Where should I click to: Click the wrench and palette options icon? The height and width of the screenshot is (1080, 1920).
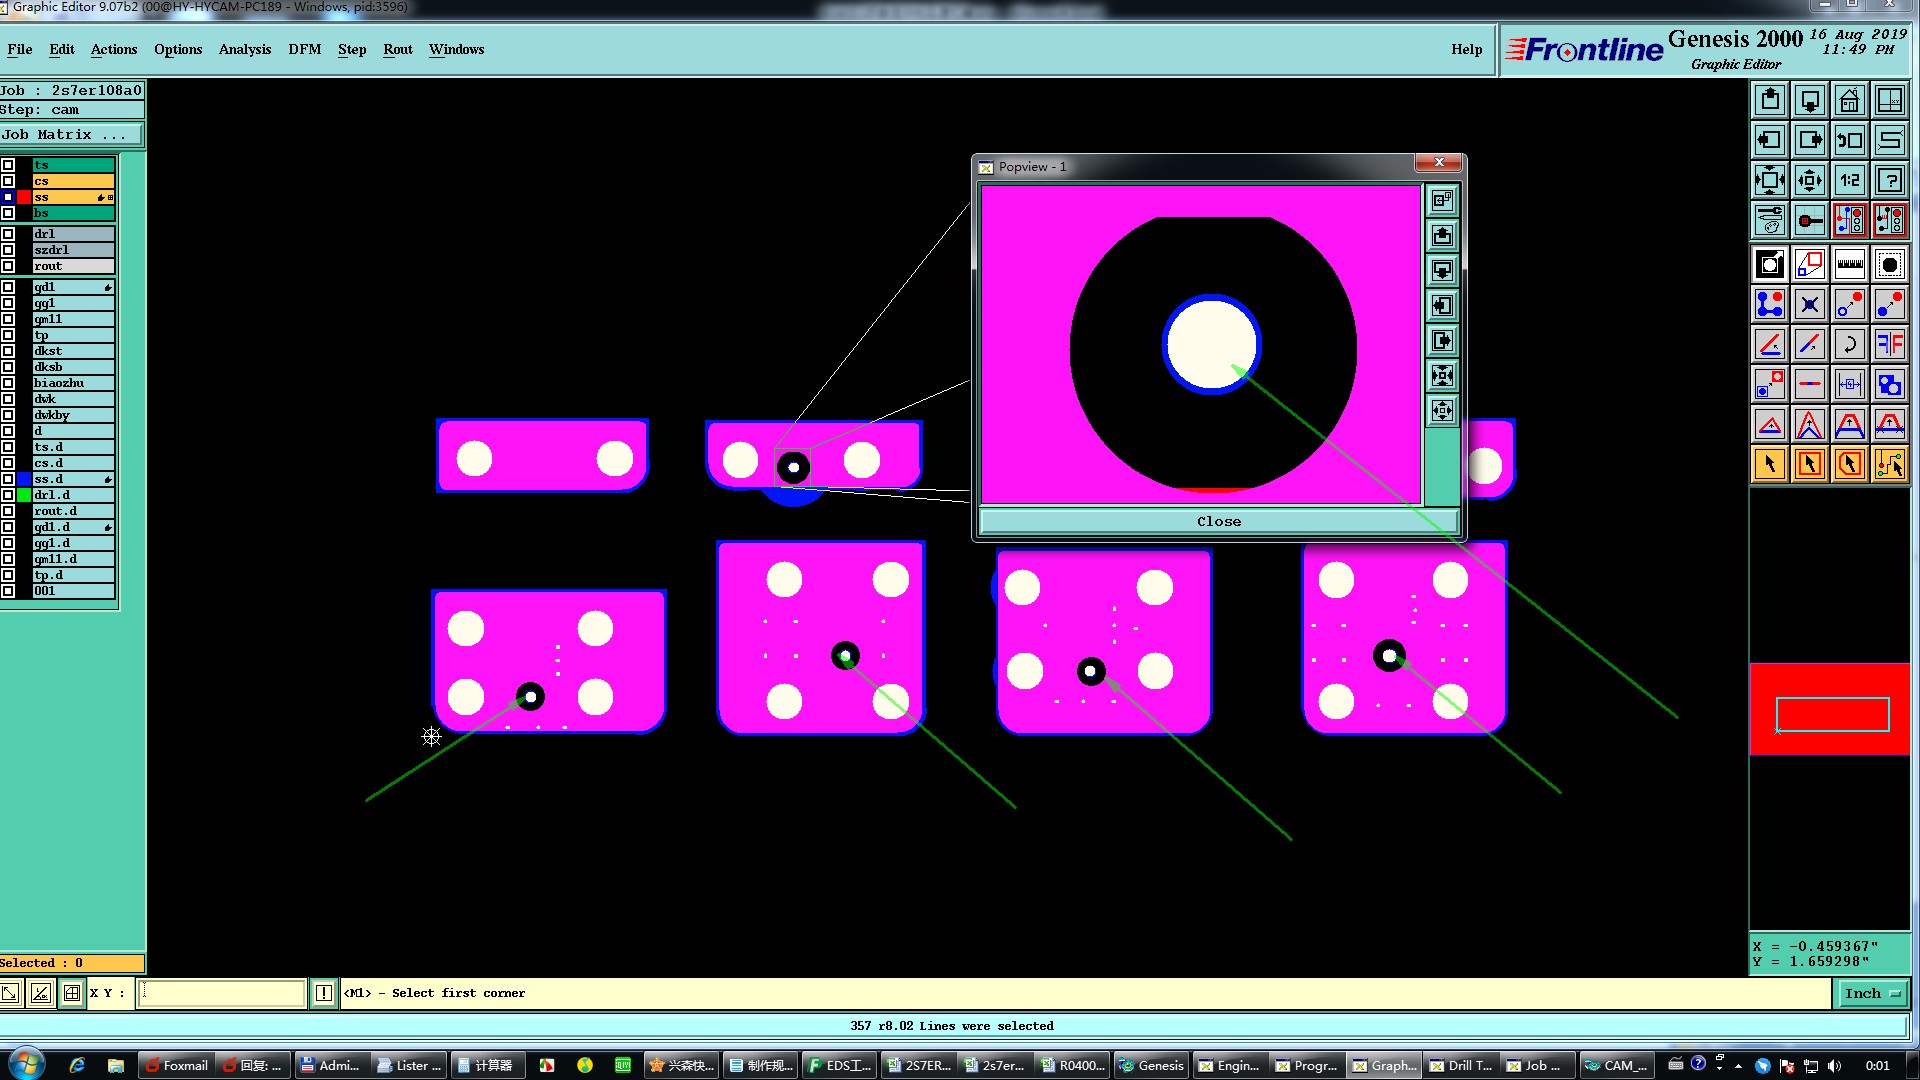tap(1769, 220)
